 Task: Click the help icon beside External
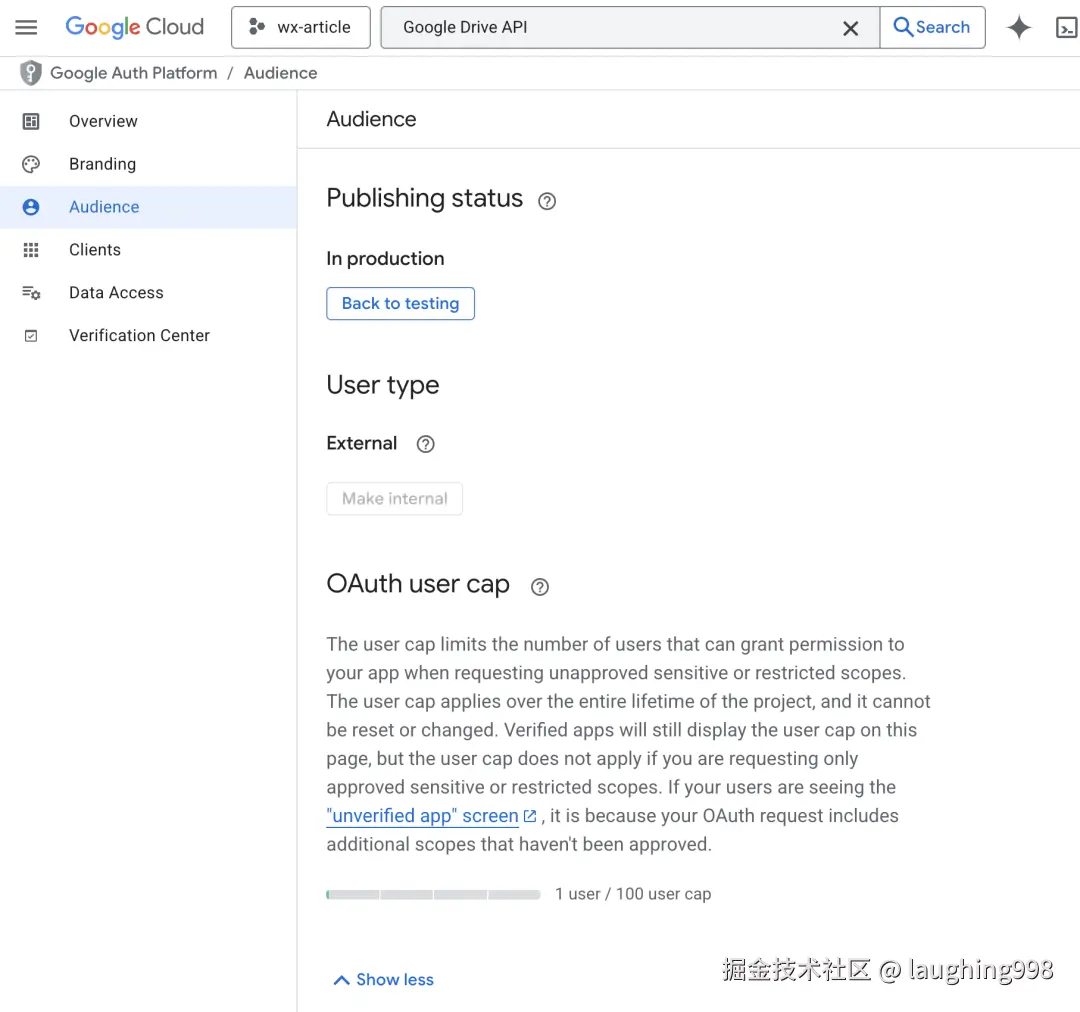pyautogui.click(x=426, y=444)
